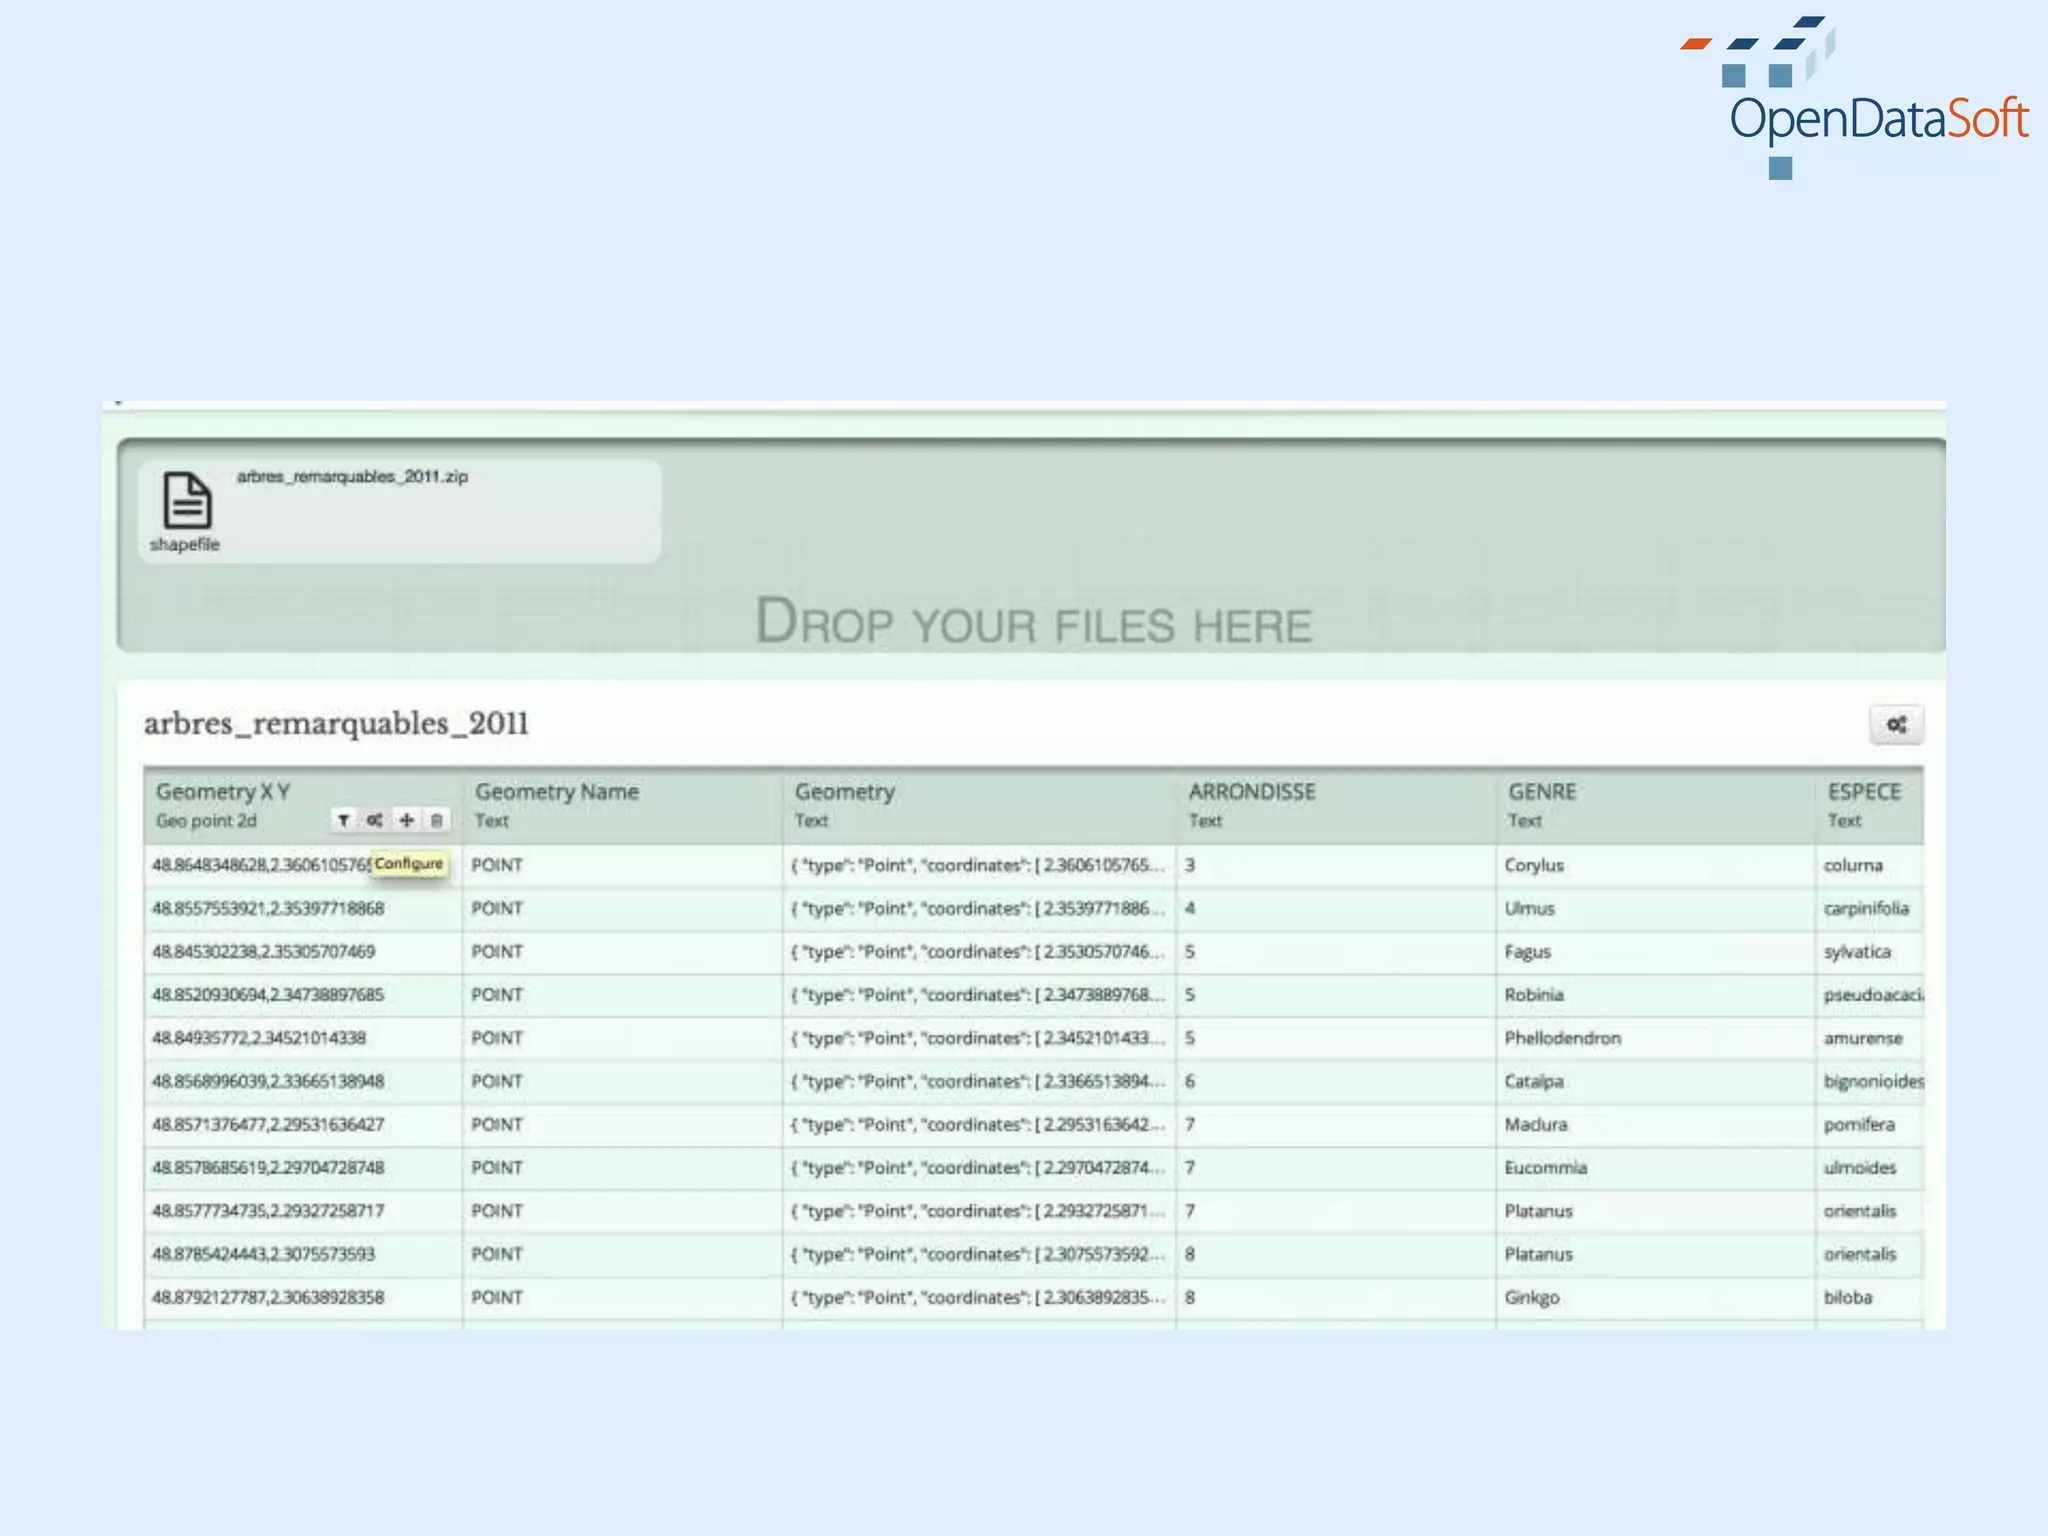2048x1536 pixels.
Task: Click the shapefile document icon
Action: 187,499
